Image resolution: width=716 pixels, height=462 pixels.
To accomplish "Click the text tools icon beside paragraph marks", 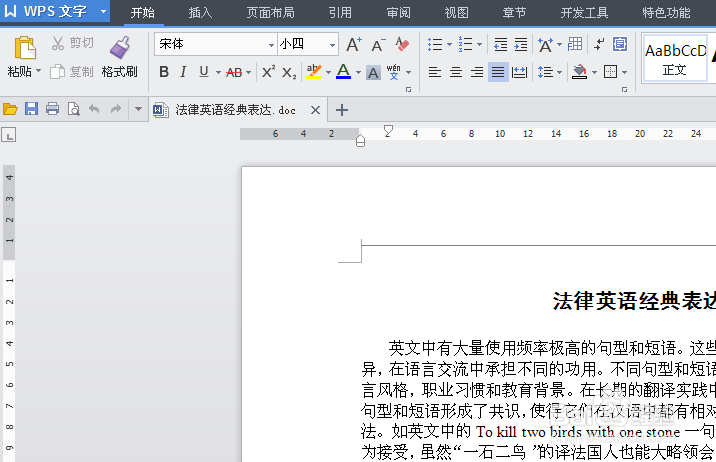I will pos(620,44).
